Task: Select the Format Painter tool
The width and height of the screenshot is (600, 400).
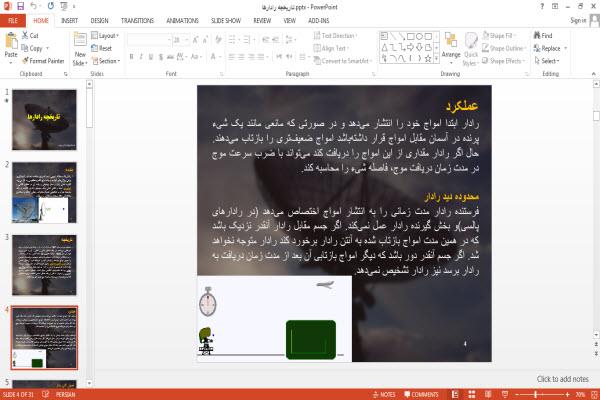Action: [43, 60]
